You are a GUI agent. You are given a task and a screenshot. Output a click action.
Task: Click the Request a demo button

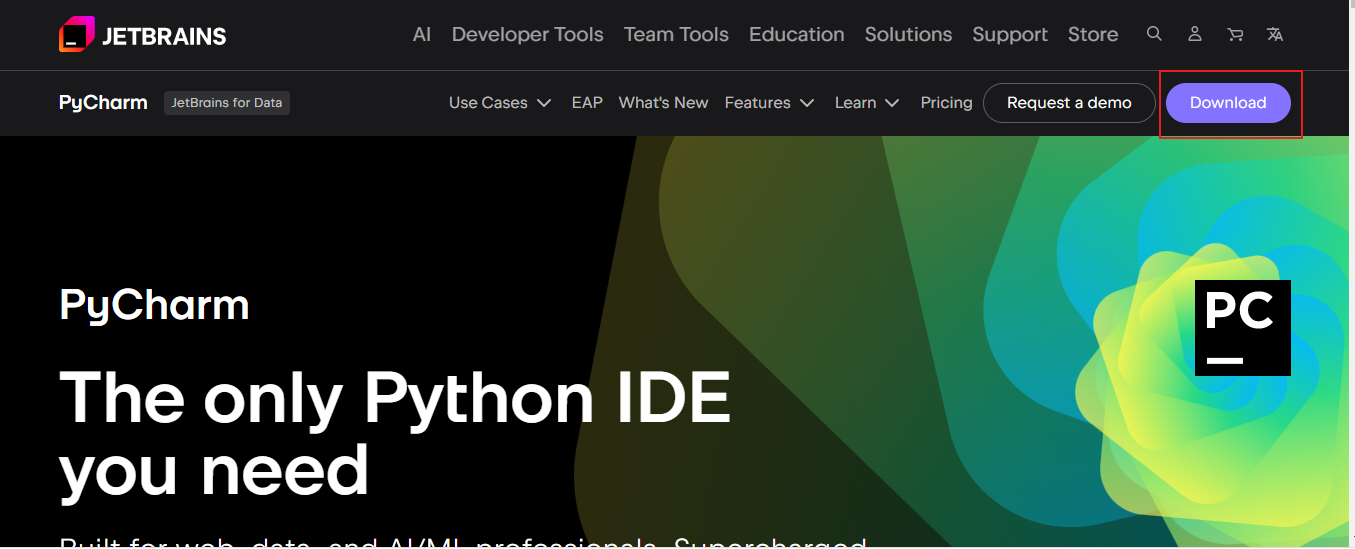(1069, 103)
